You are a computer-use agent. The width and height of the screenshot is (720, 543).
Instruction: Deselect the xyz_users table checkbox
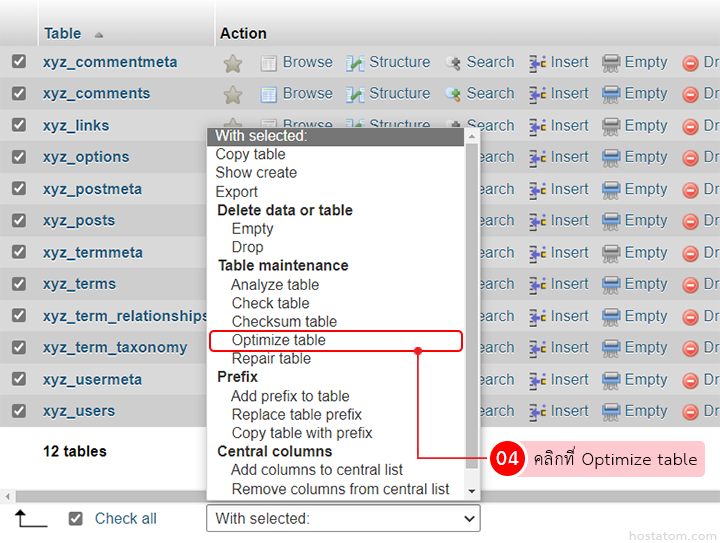(x=19, y=411)
